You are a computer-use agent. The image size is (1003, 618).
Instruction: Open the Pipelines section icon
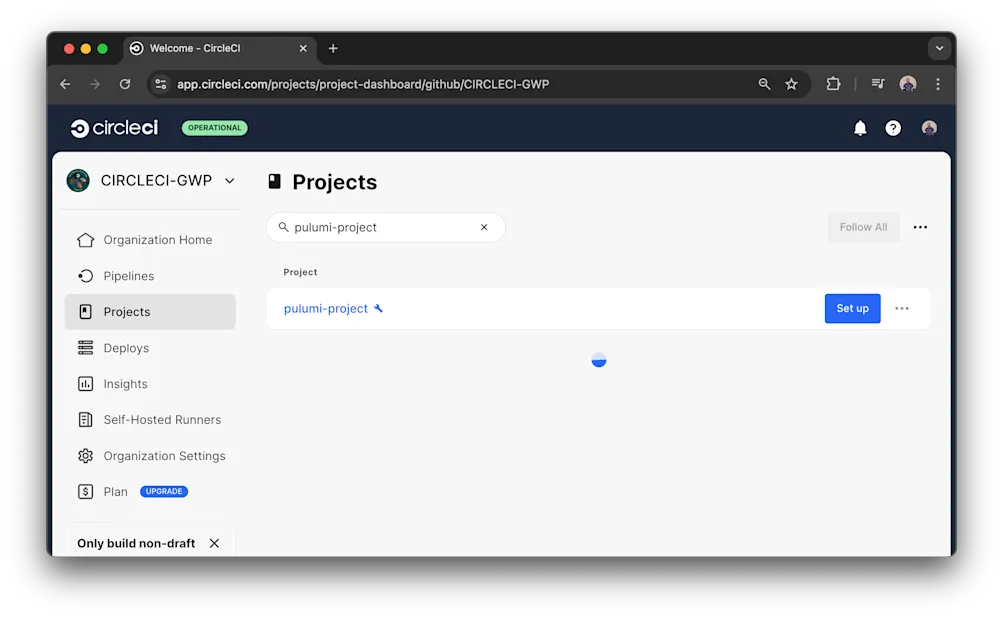(x=85, y=276)
